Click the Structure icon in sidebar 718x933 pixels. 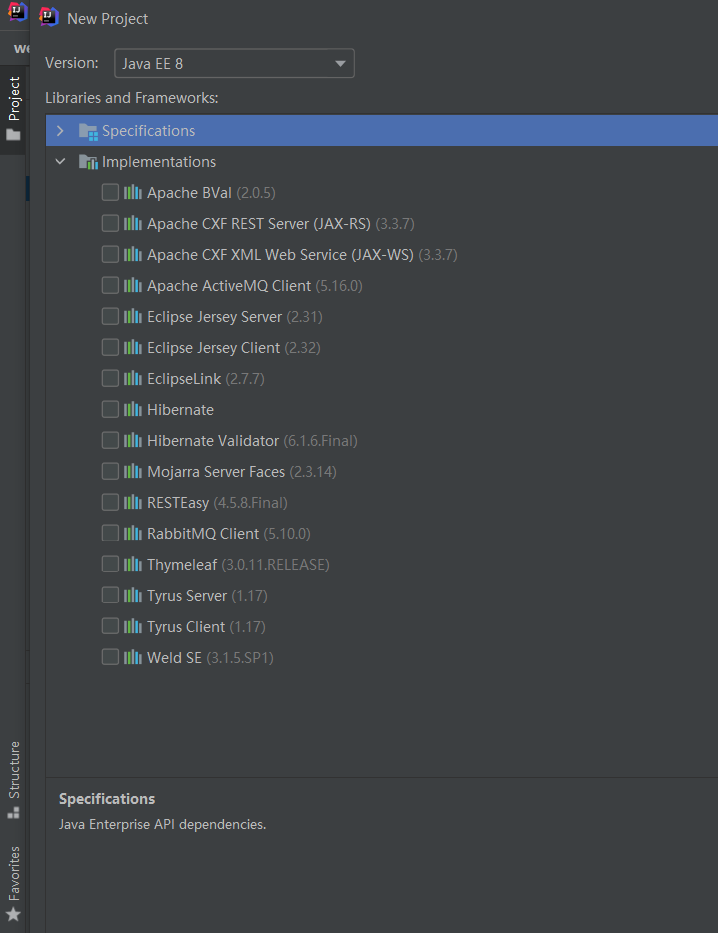tap(13, 812)
